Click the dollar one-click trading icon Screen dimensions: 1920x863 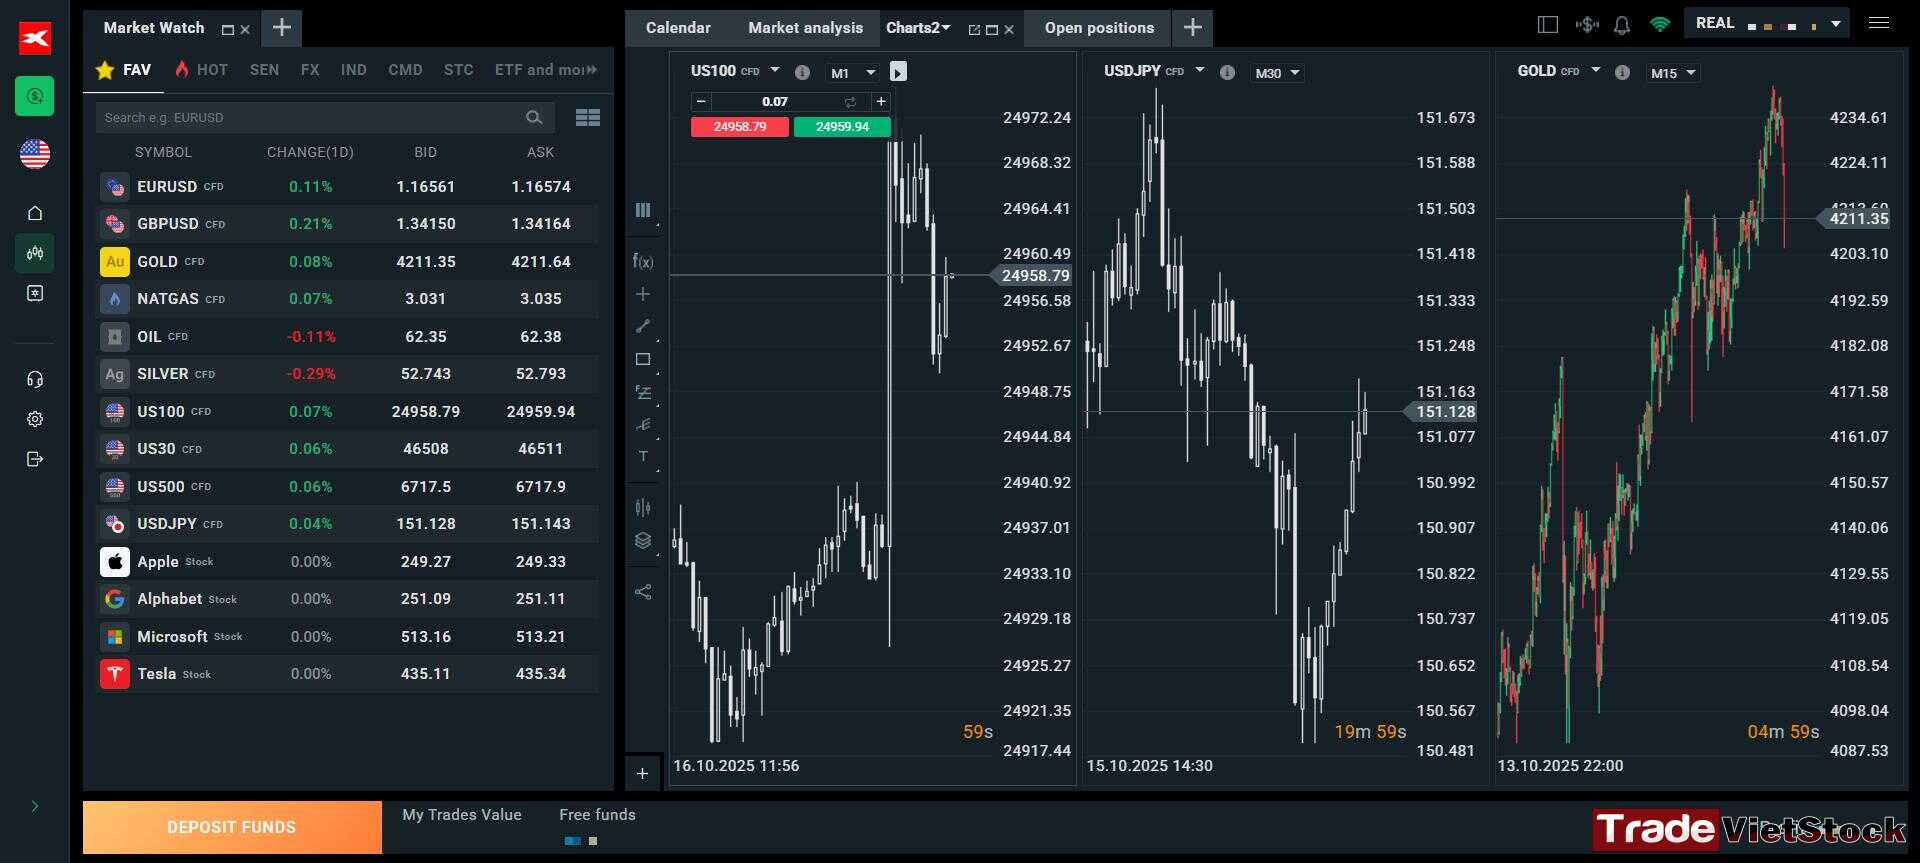(1586, 24)
